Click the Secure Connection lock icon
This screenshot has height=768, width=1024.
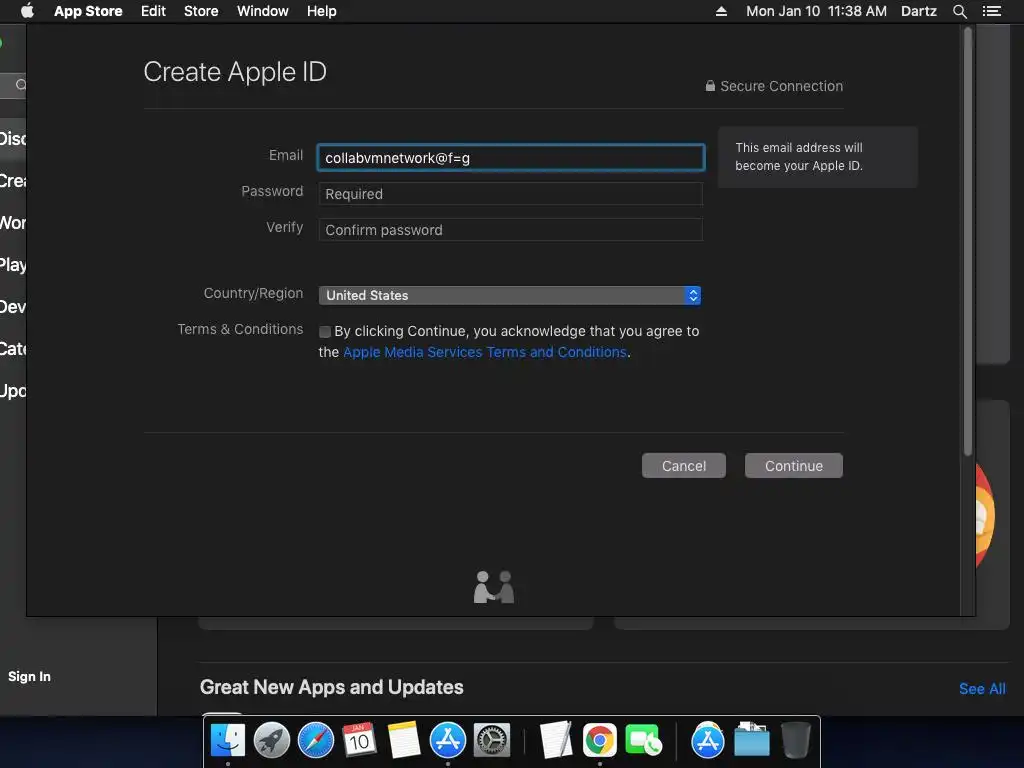710,86
